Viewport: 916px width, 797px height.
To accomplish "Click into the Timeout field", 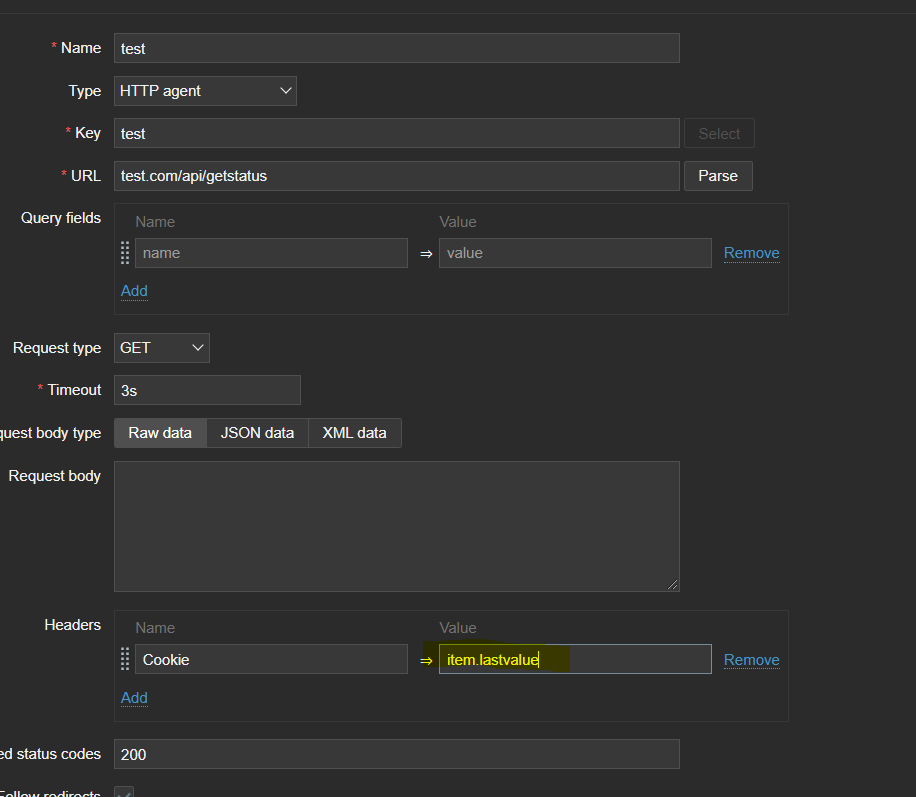I will click(x=207, y=390).
